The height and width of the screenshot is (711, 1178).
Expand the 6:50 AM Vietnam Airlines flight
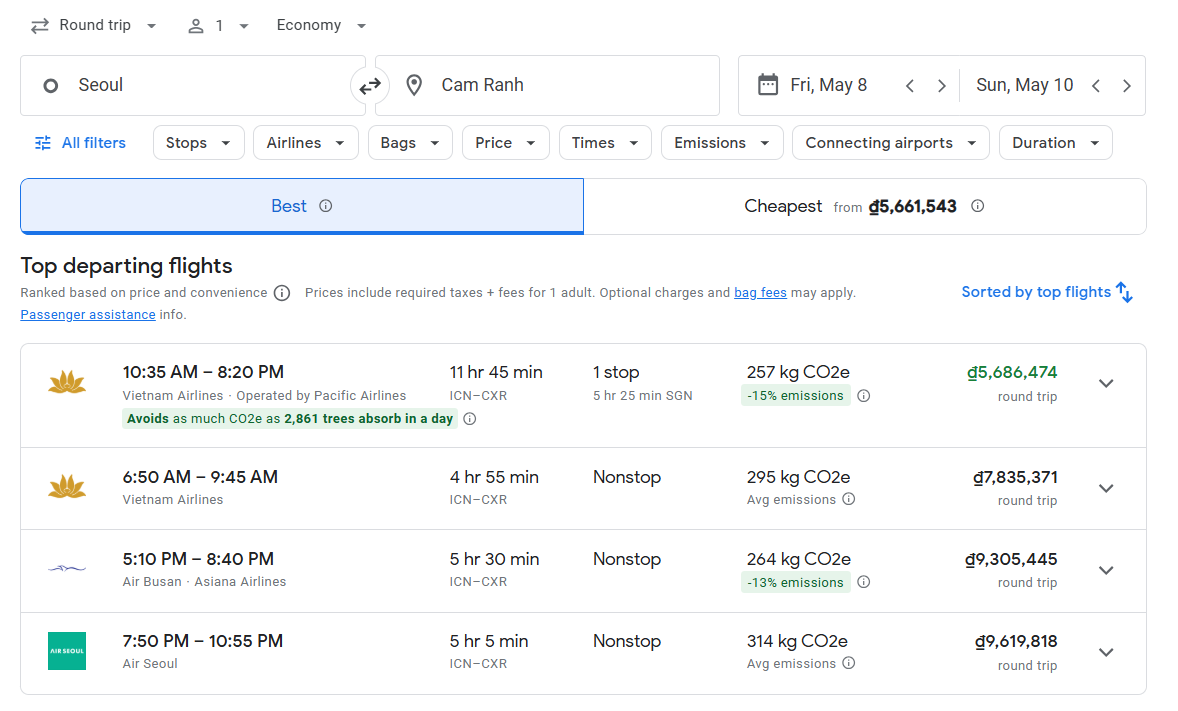click(x=1105, y=488)
